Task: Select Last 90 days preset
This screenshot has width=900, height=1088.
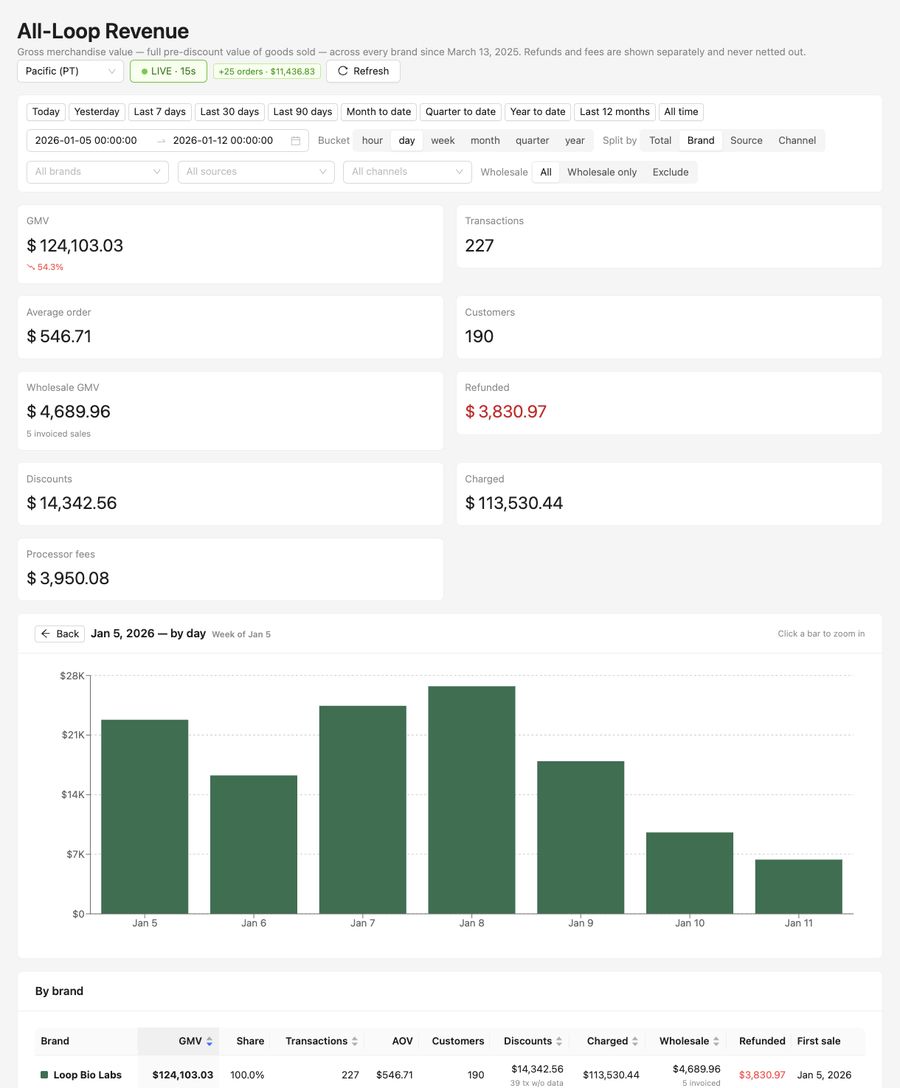Action: pos(303,112)
